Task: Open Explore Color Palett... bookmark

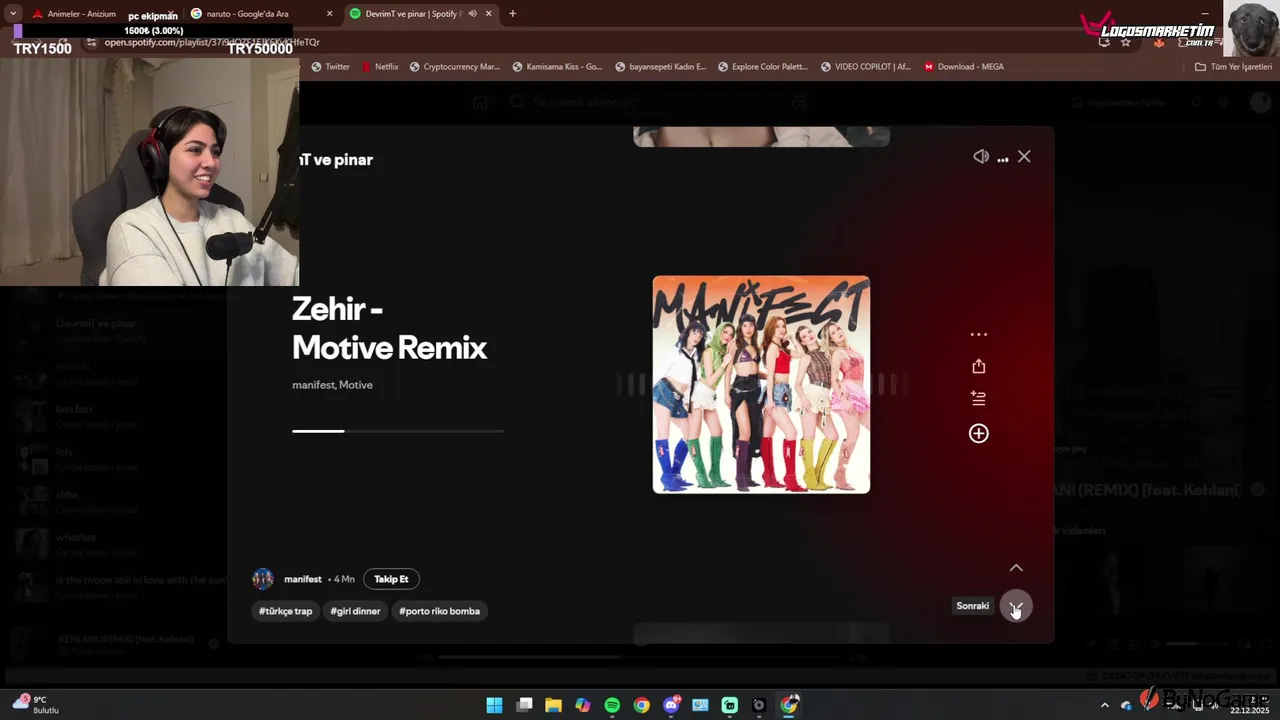Action: pyautogui.click(x=762, y=67)
